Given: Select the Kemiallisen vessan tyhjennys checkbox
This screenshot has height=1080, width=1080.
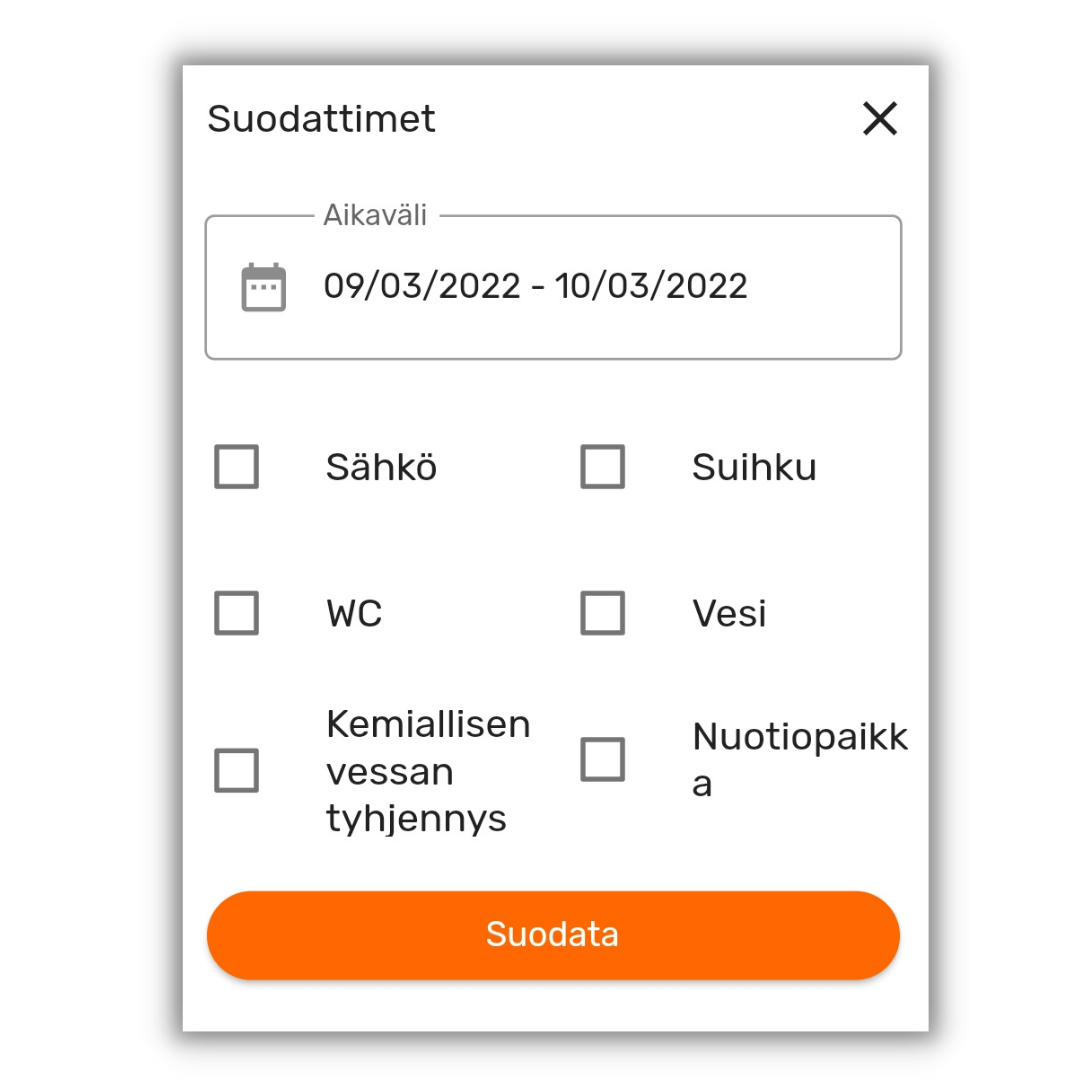Looking at the screenshot, I should pos(237,771).
